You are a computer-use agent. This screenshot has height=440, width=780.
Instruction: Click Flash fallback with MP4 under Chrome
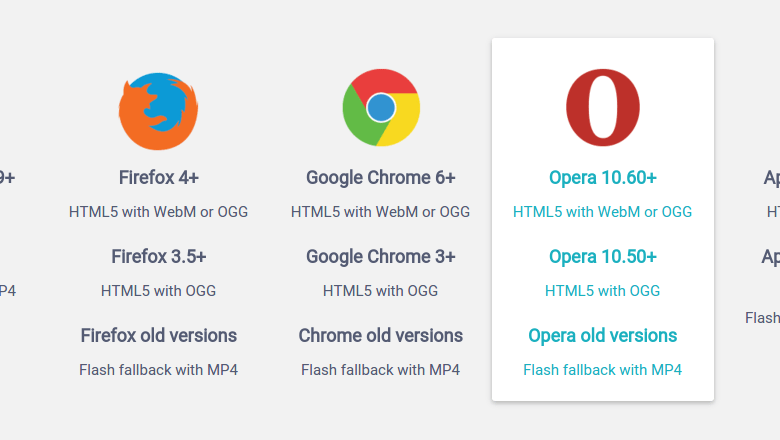coord(381,370)
